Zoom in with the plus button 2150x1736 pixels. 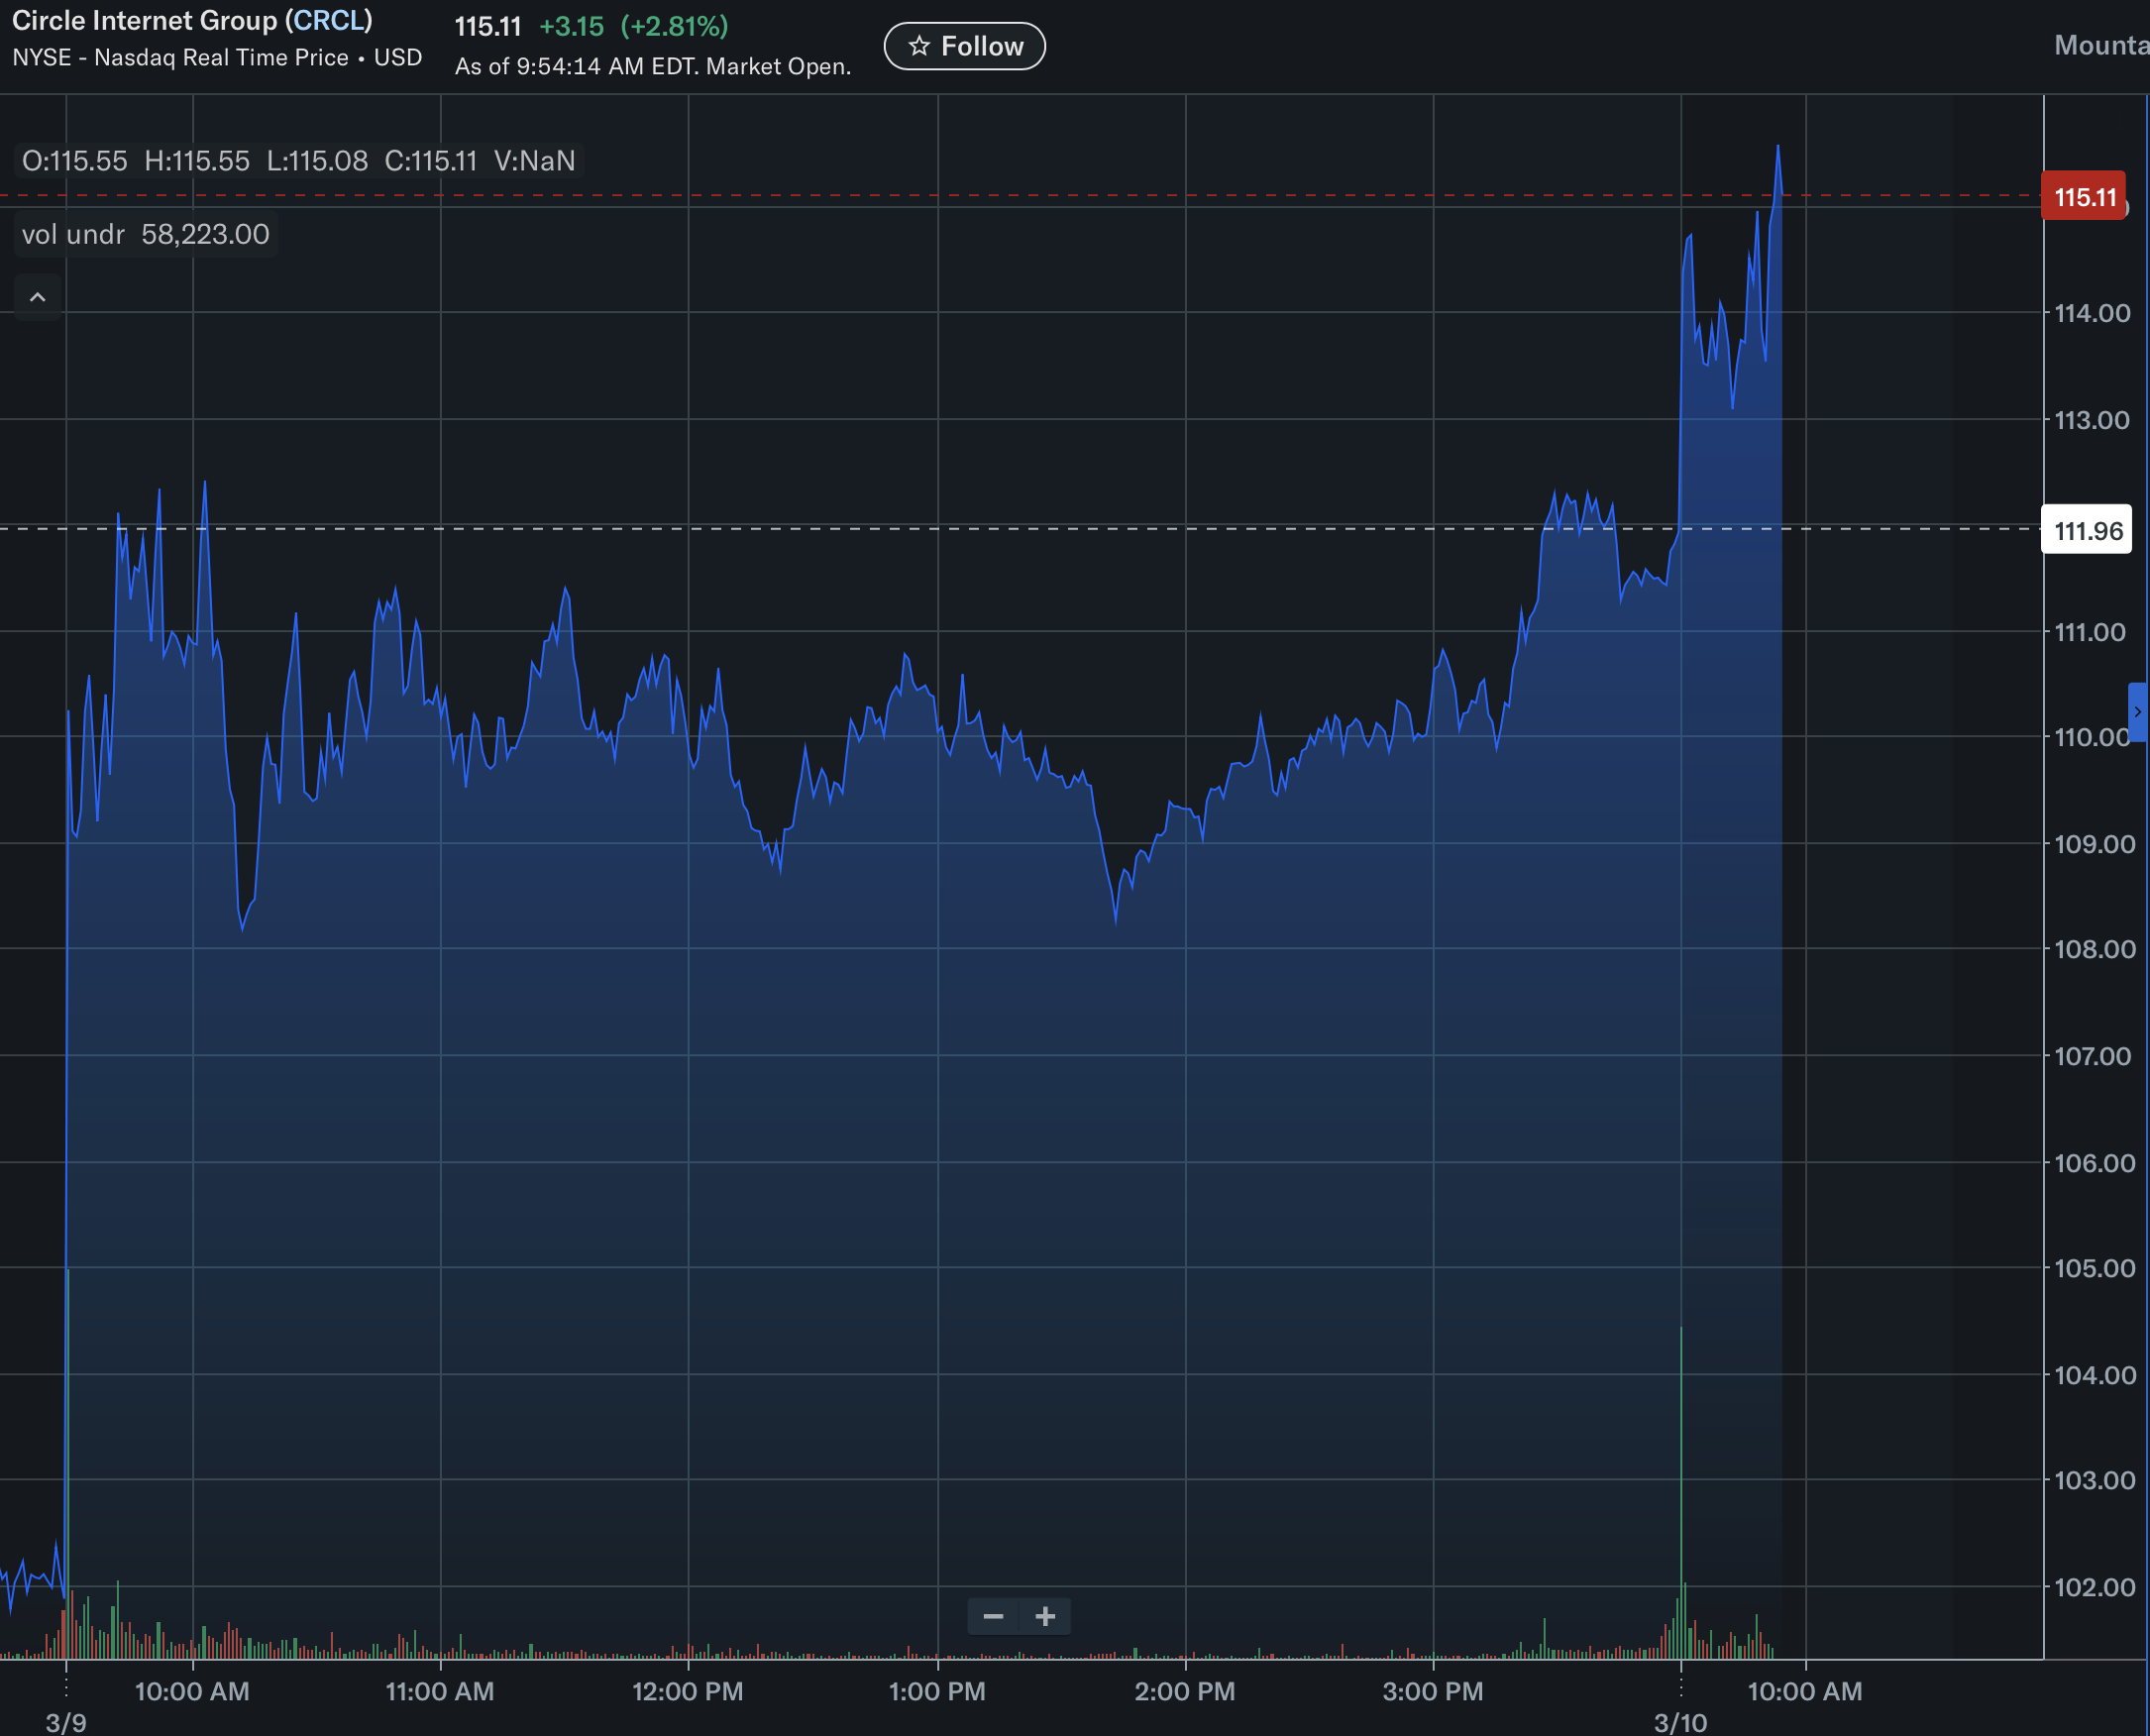click(x=1045, y=1616)
